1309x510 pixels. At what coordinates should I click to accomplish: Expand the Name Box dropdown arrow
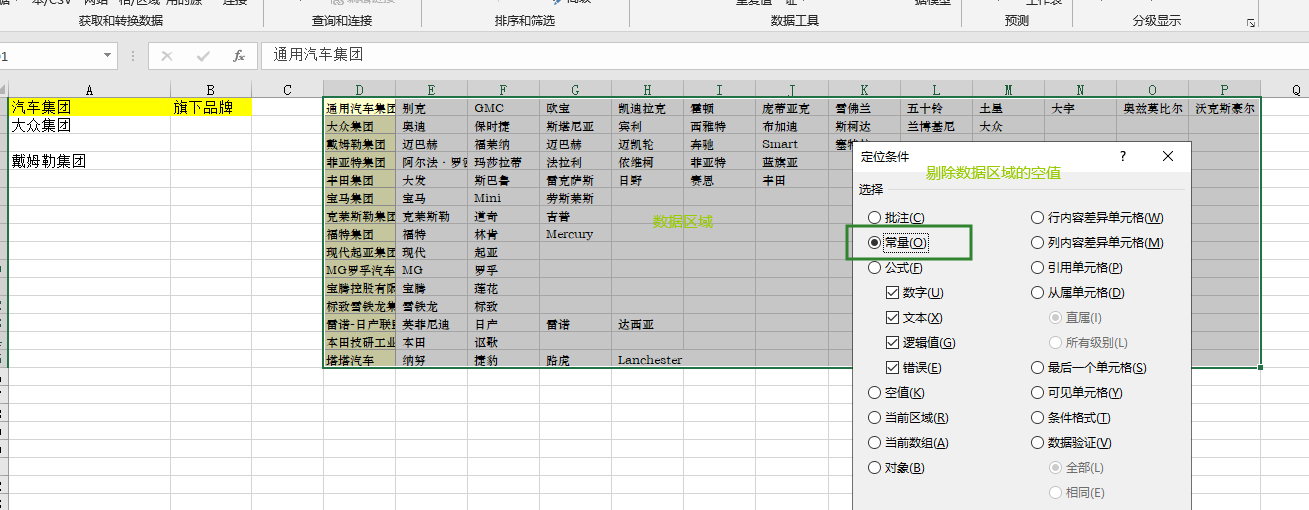point(108,56)
